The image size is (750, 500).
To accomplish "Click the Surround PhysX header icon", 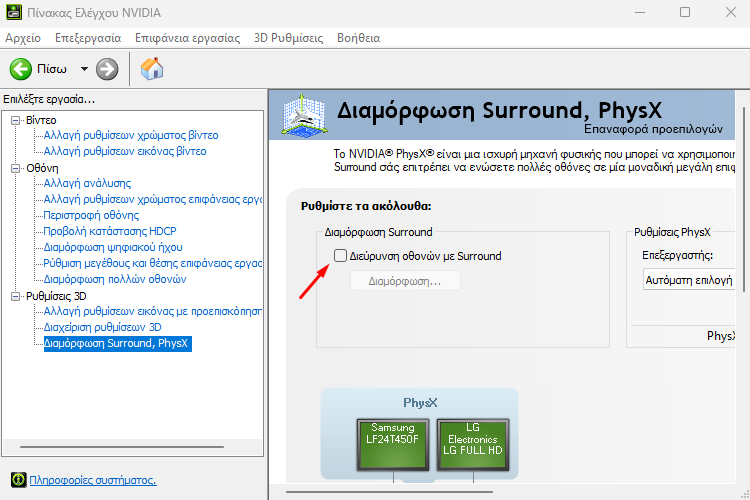I will (304, 115).
